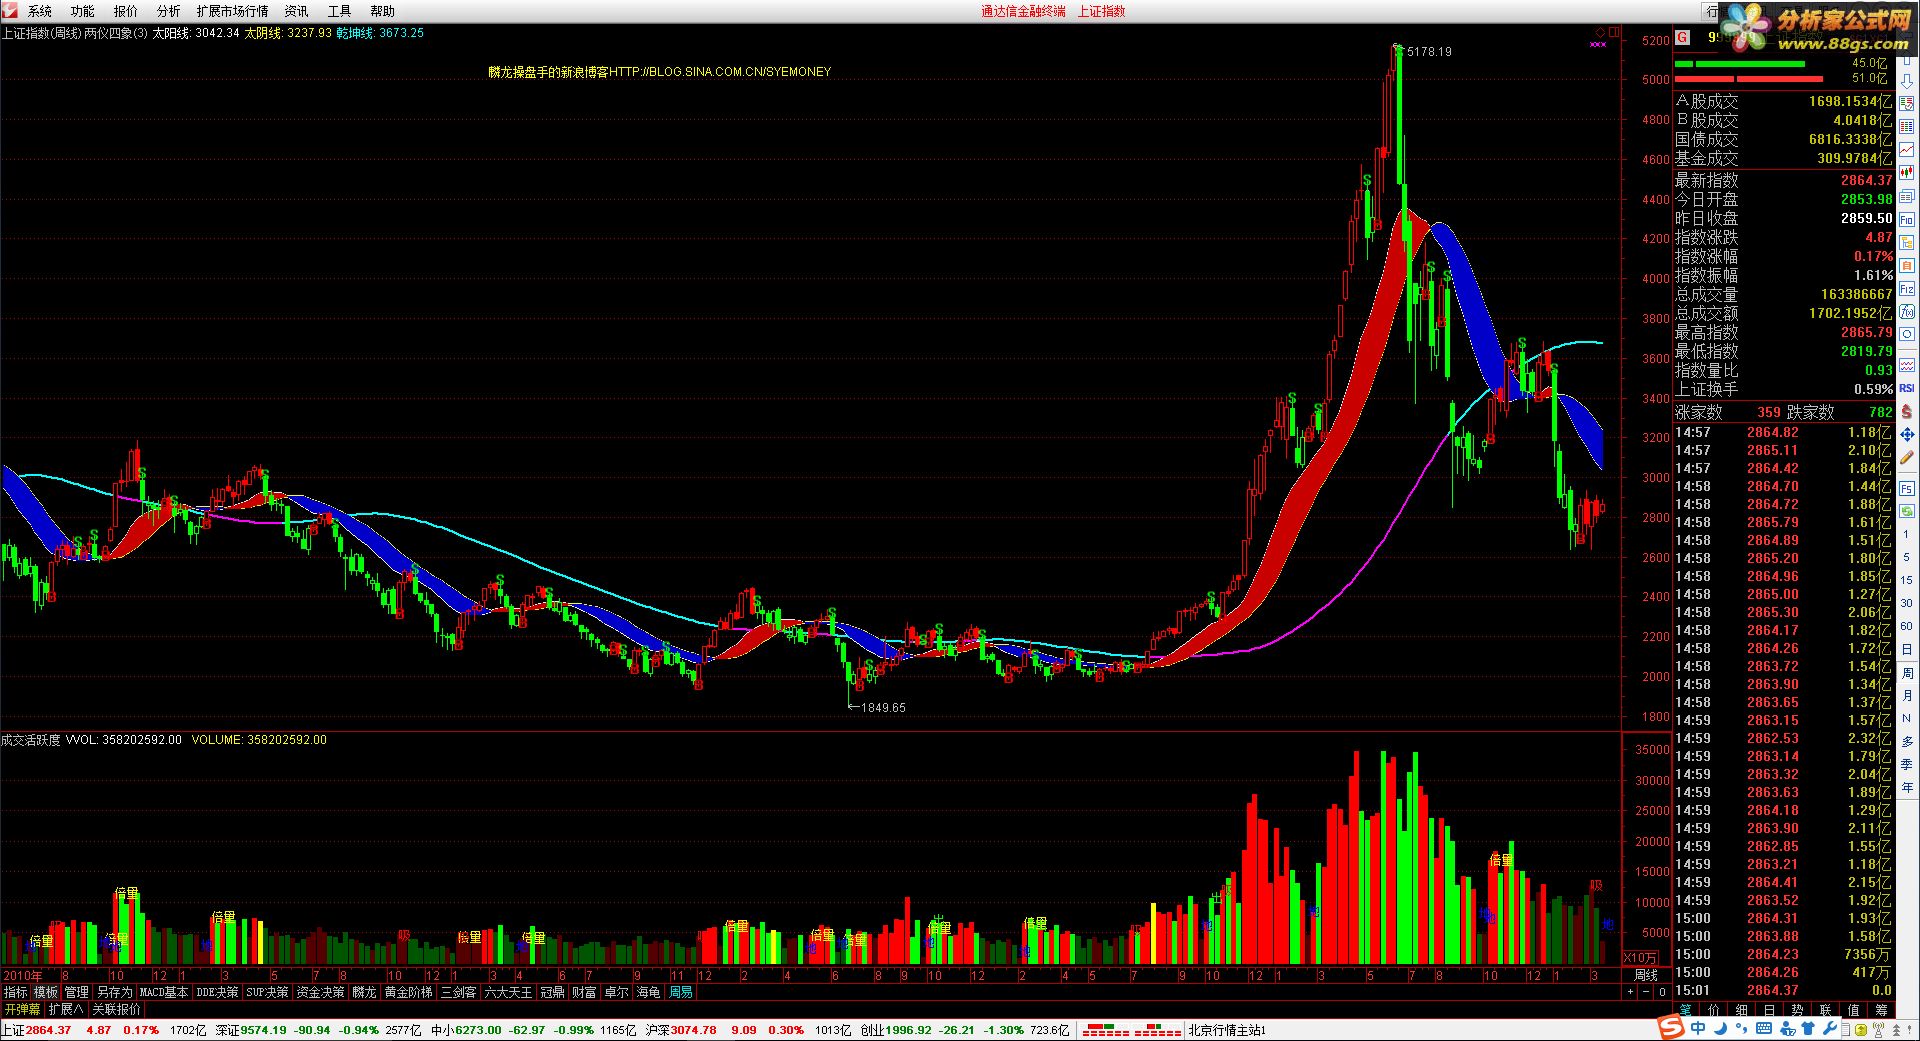The width and height of the screenshot is (1920, 1041).
Task: Switch to 1-minute period
Action: click(x=1907, y=534)
